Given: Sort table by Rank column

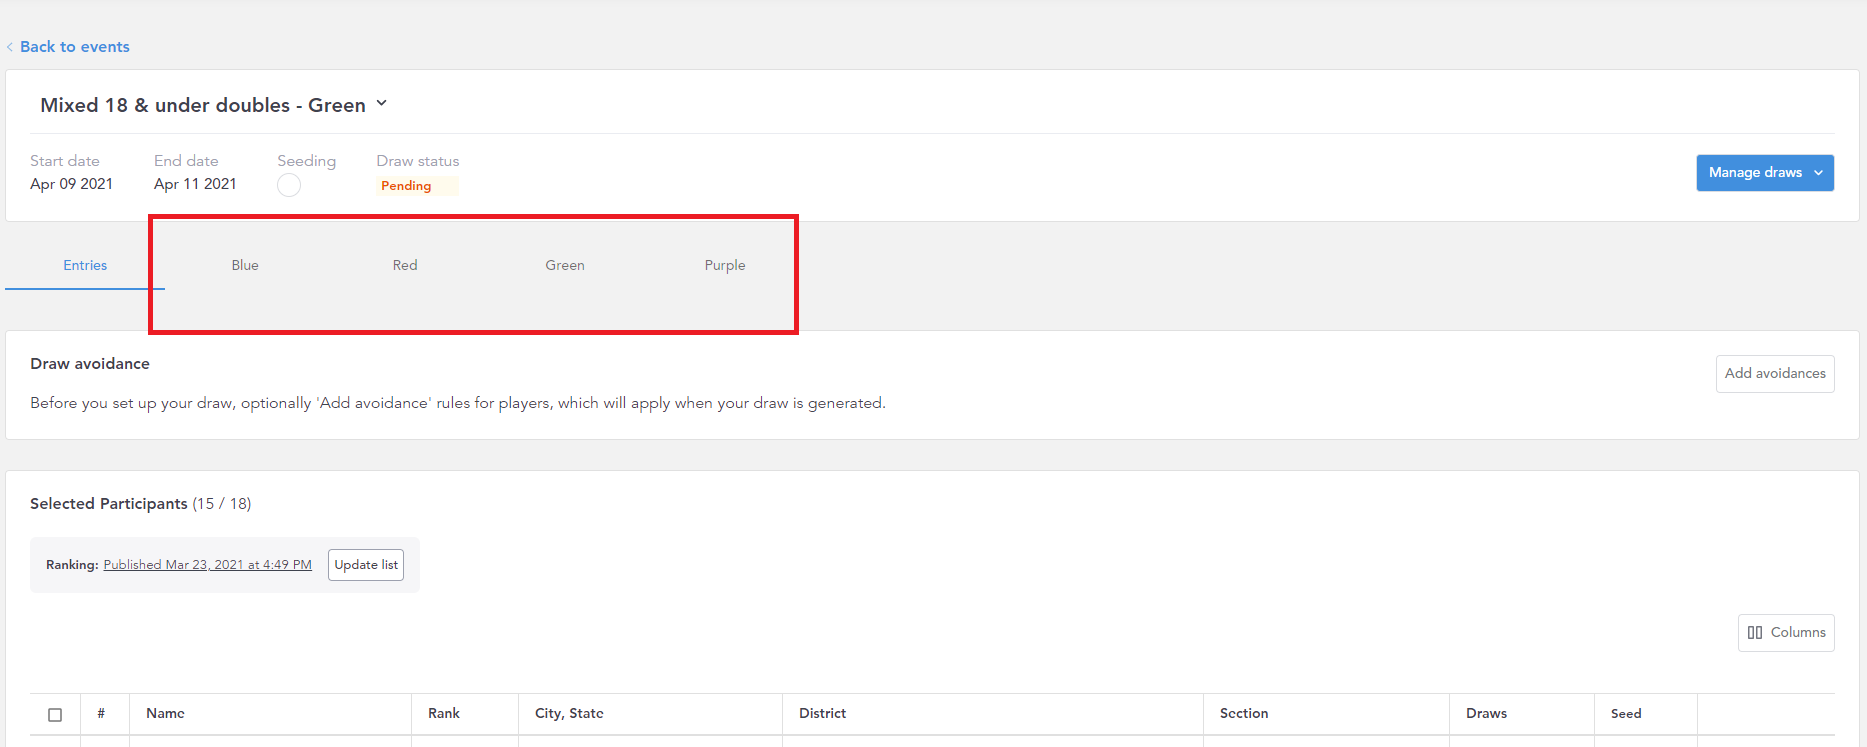Looking at the screenshot, I should pos(444,714).
